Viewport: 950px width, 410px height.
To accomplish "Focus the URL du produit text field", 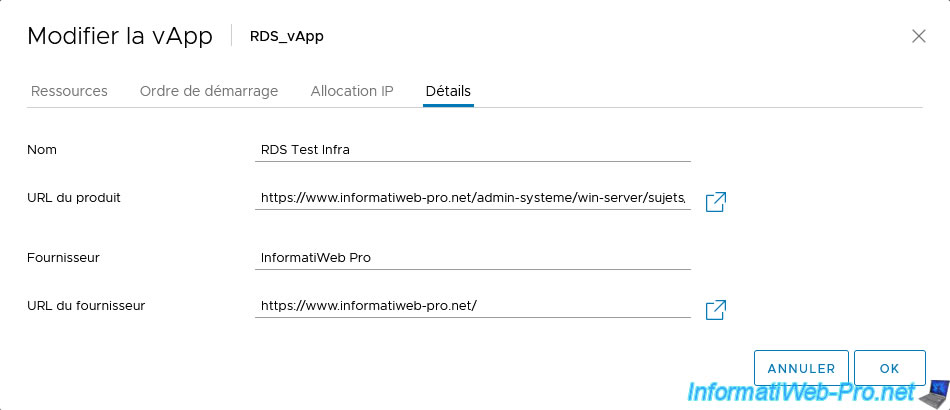I will point(473,198).
